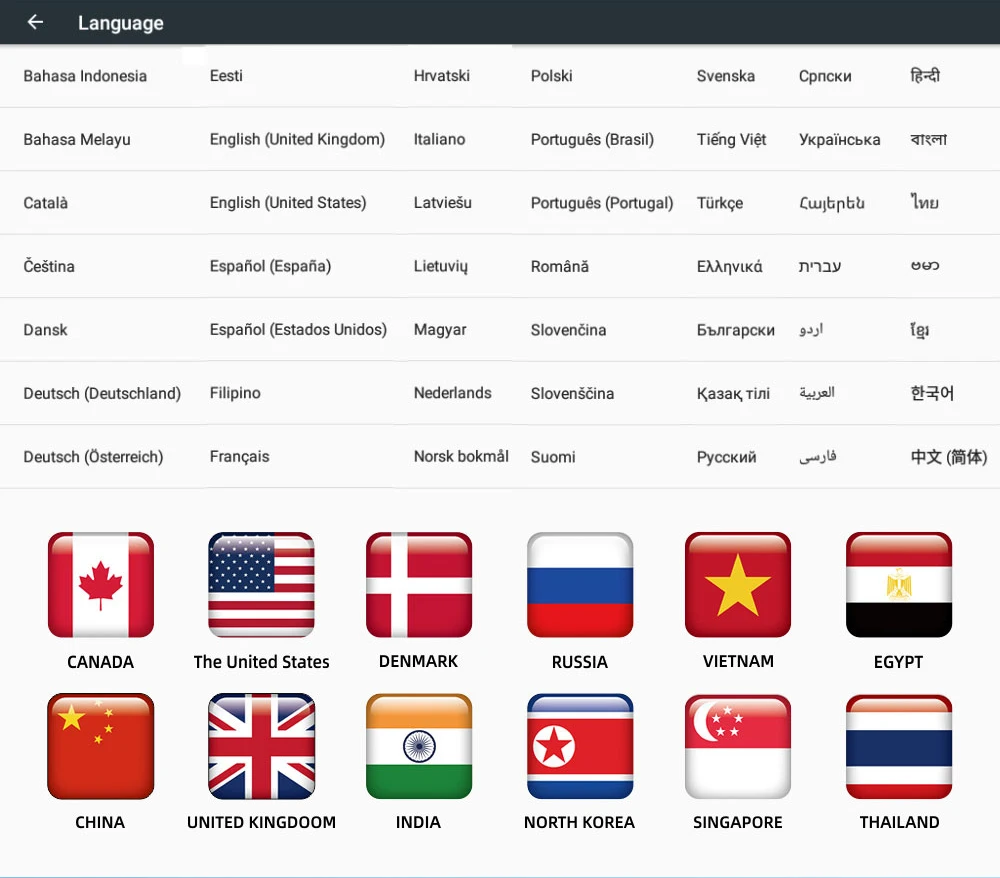Choose Hrvatski language
Screen dimensions: 1000x878
coord(441,76)
